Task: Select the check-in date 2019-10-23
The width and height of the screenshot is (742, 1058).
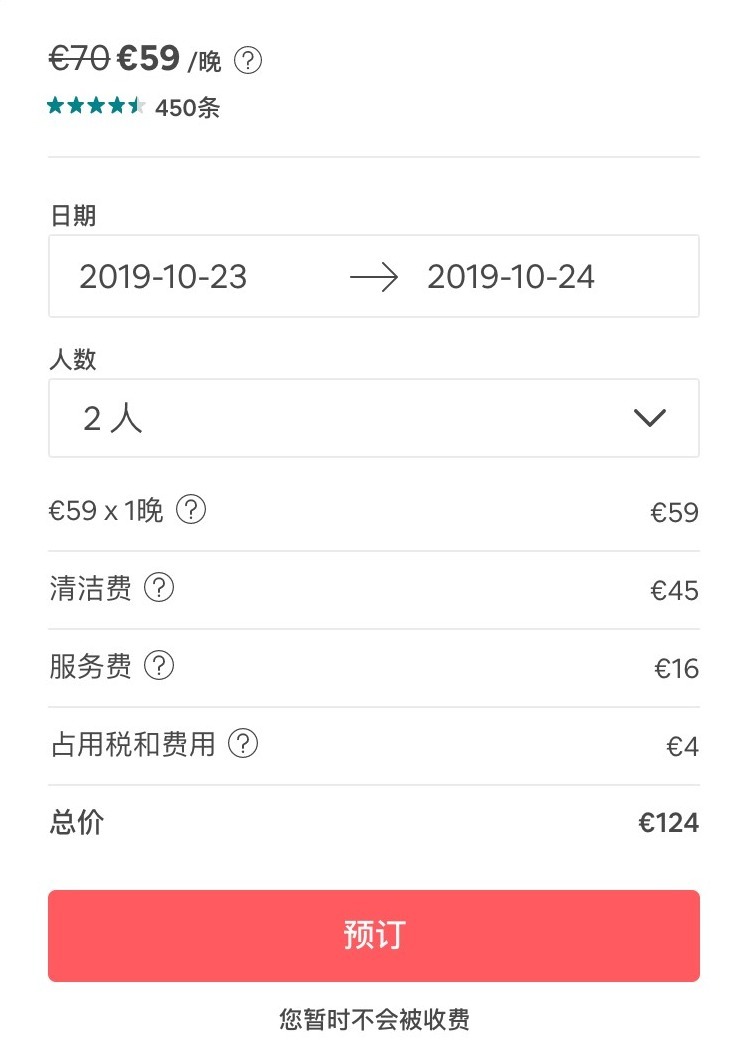Action: (x=163, y=277)
